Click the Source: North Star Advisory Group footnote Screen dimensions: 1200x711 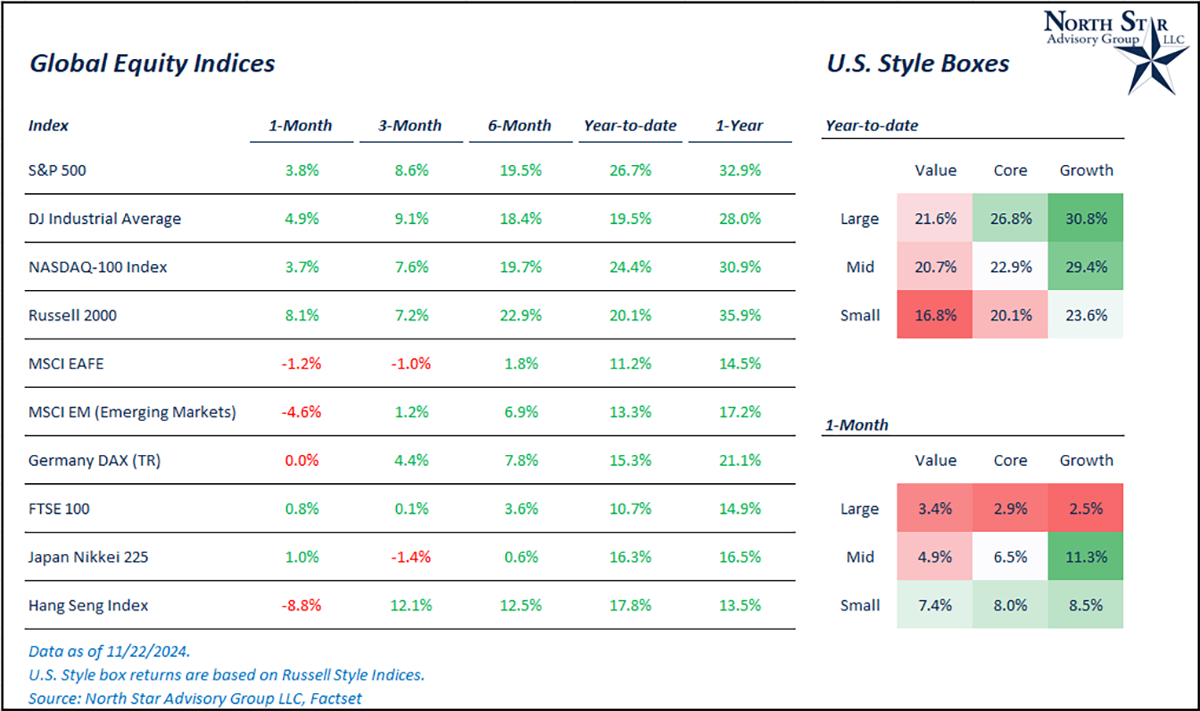[x=195, y=698]
